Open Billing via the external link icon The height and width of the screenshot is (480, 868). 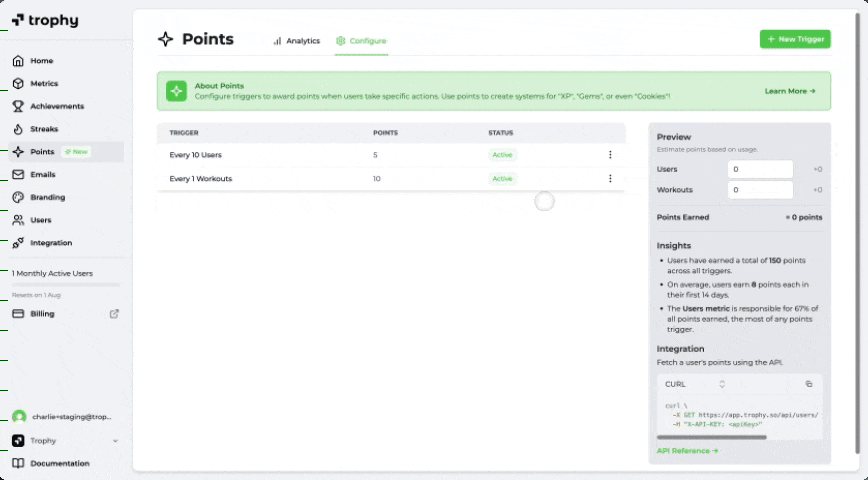[x=114, y=314]
